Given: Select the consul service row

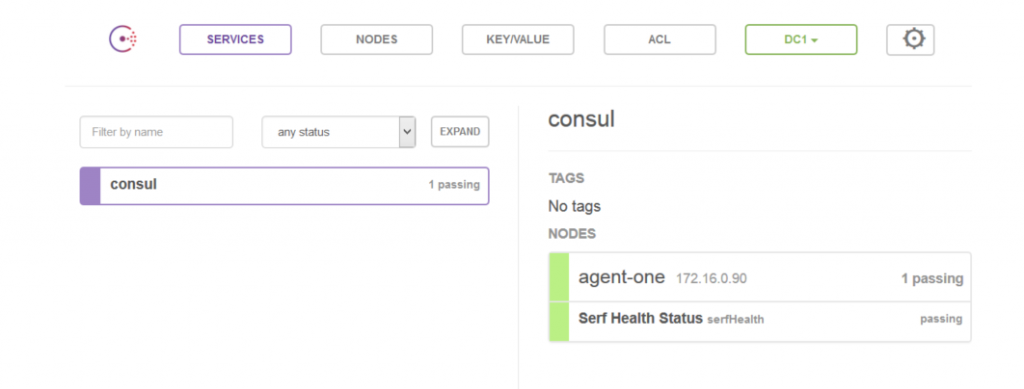Looking at the screenshot, I should (x=284, y=186).
